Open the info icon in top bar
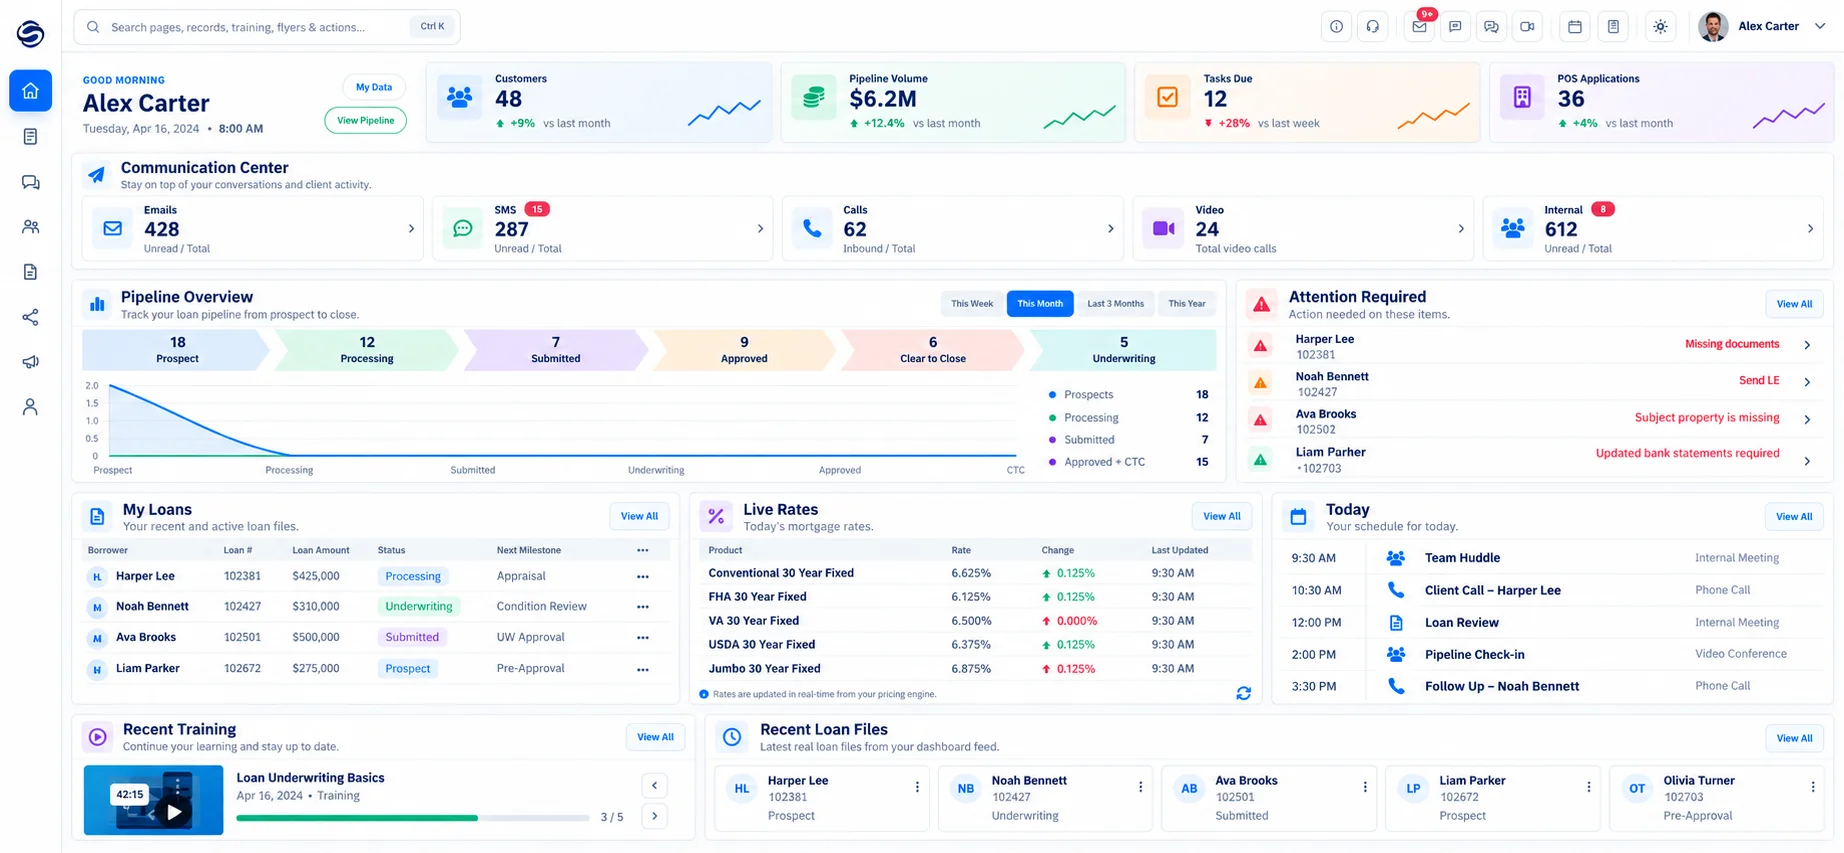This screenshot has height=853, width=1844. pos(1336,27)
